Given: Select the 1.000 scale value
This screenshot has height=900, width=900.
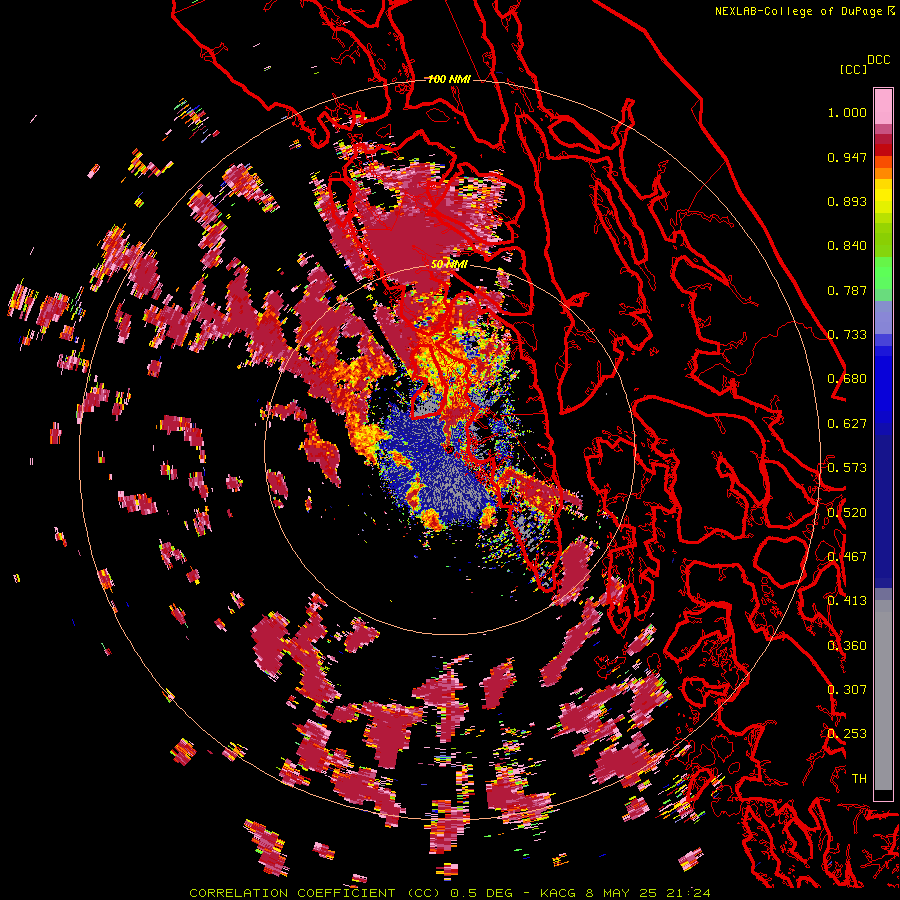Looking at the screenshot, I should [x=847, y=112].
